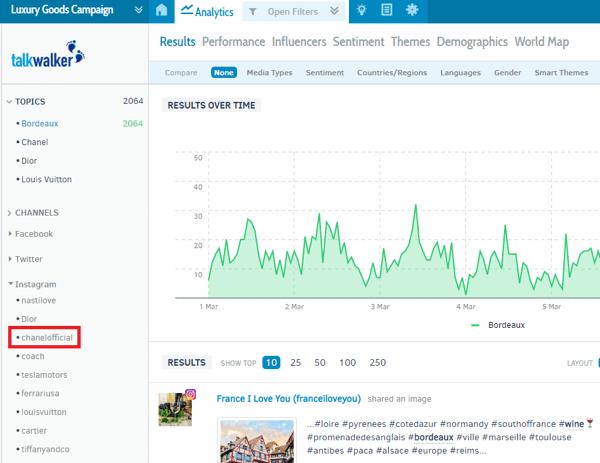
Task: Click the lightbulb insights icon
Action: 361,10
